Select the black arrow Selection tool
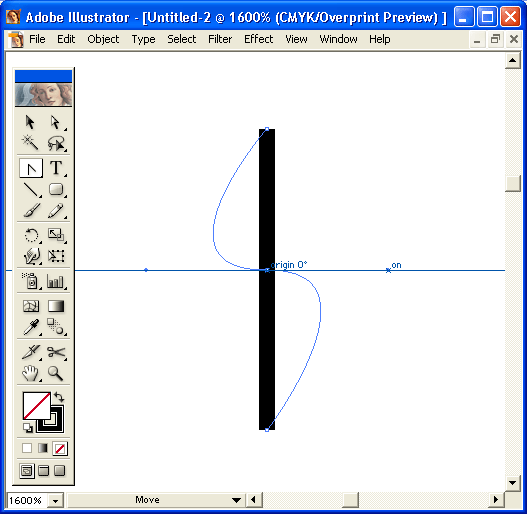This screenshot has width=527, height=514. click(30, 122)
